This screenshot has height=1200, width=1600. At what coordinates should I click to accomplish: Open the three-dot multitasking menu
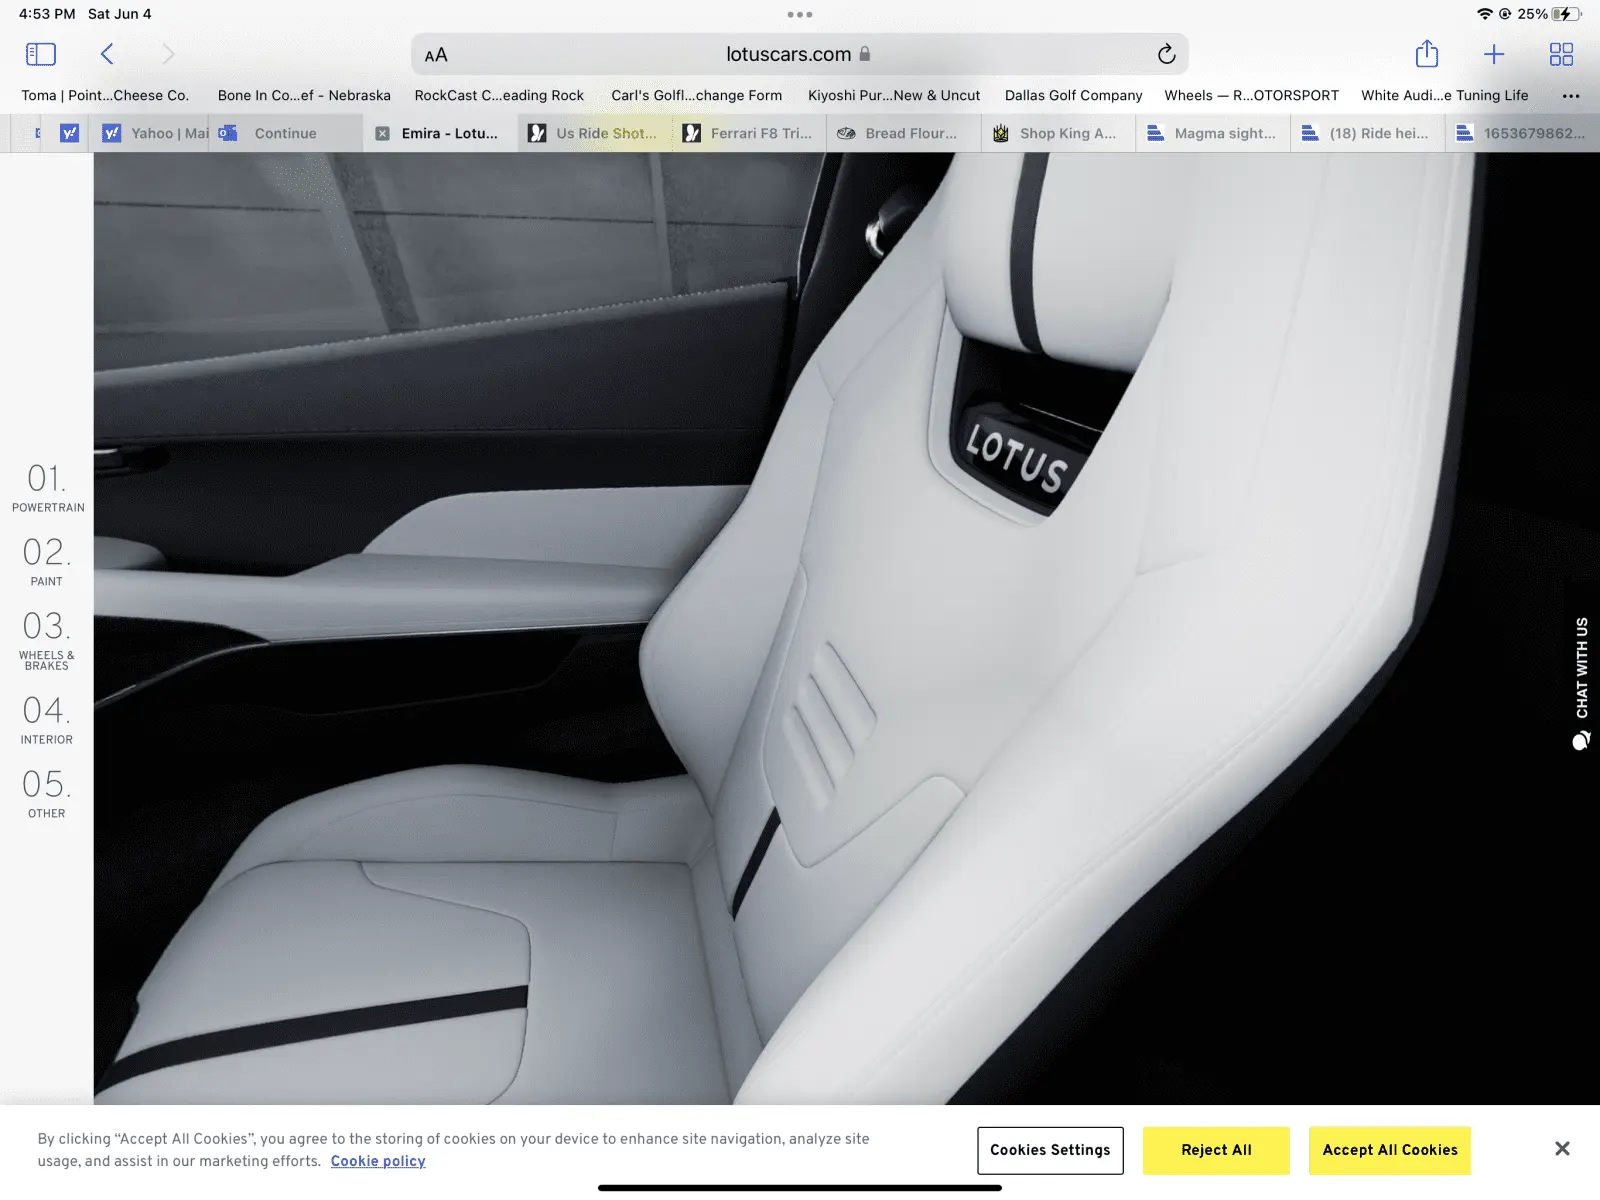[799, 15]
